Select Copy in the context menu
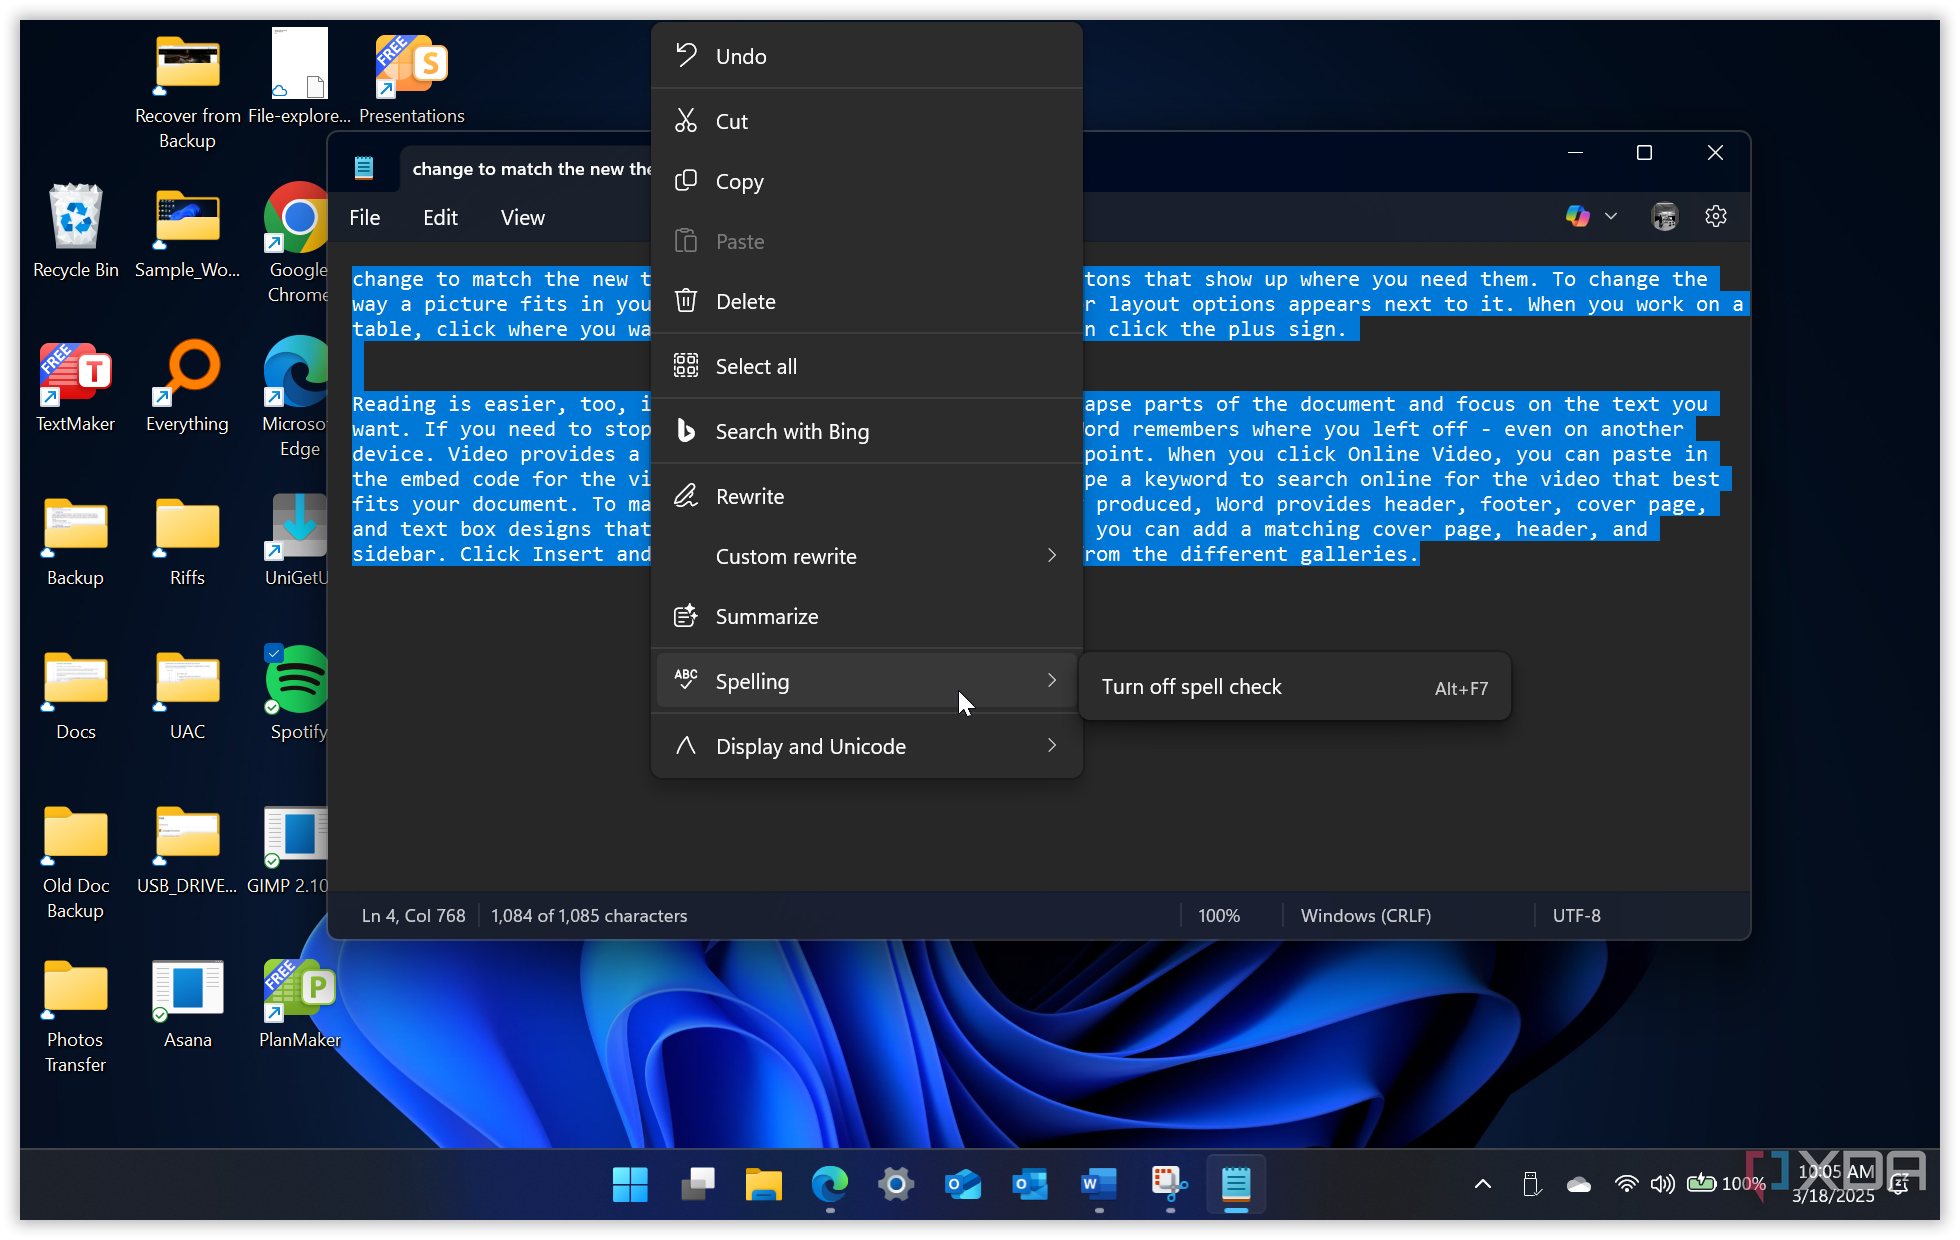The height and width of the screenshot is (1240, 1960). point(866,181)
